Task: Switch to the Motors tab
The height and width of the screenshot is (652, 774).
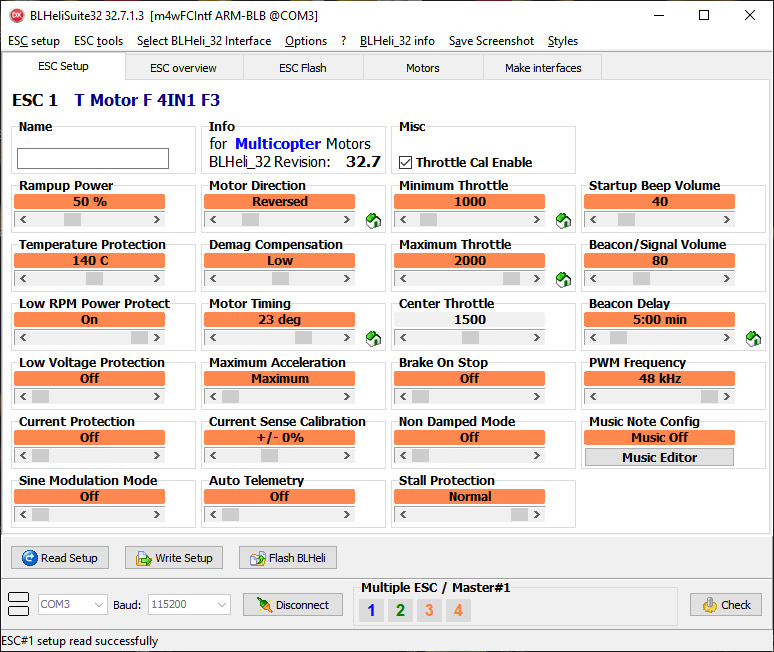Action: coord(423,68)
